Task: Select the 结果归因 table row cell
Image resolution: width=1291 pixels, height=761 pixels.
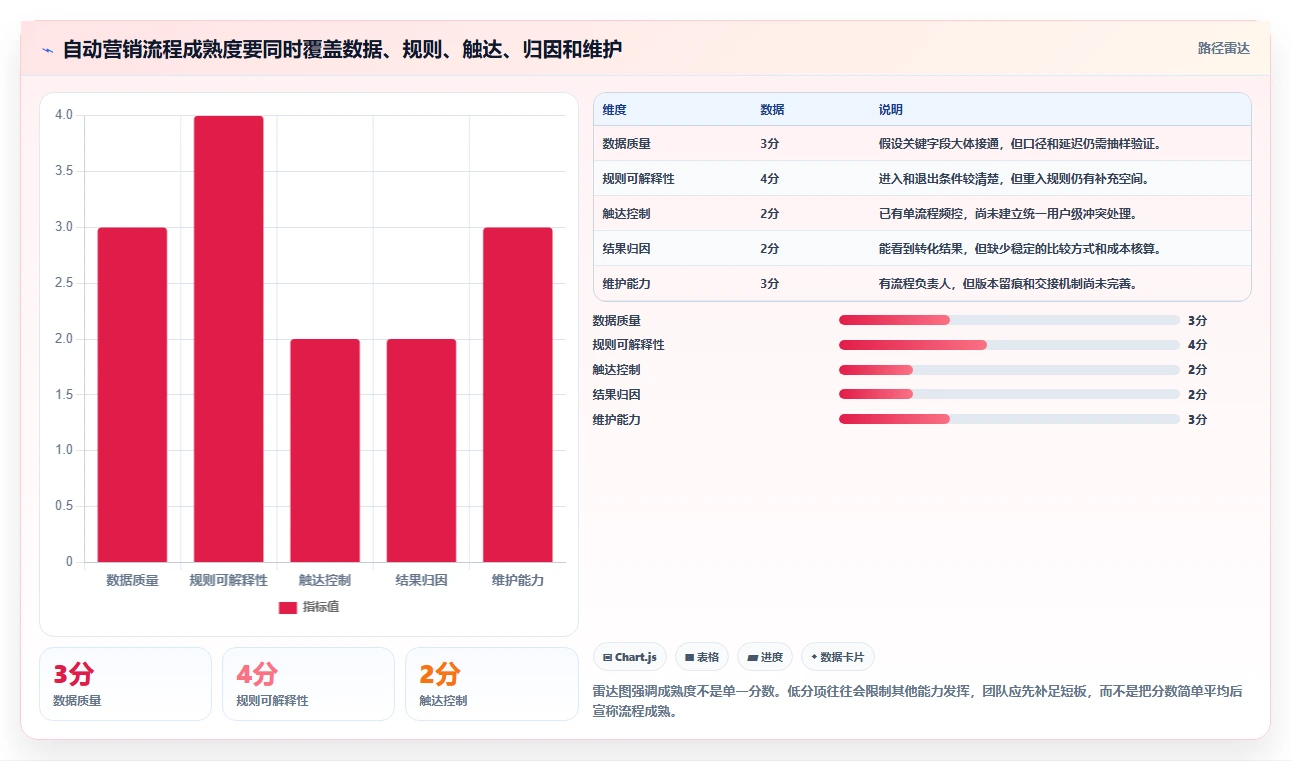Action: (x=627, y=249)
